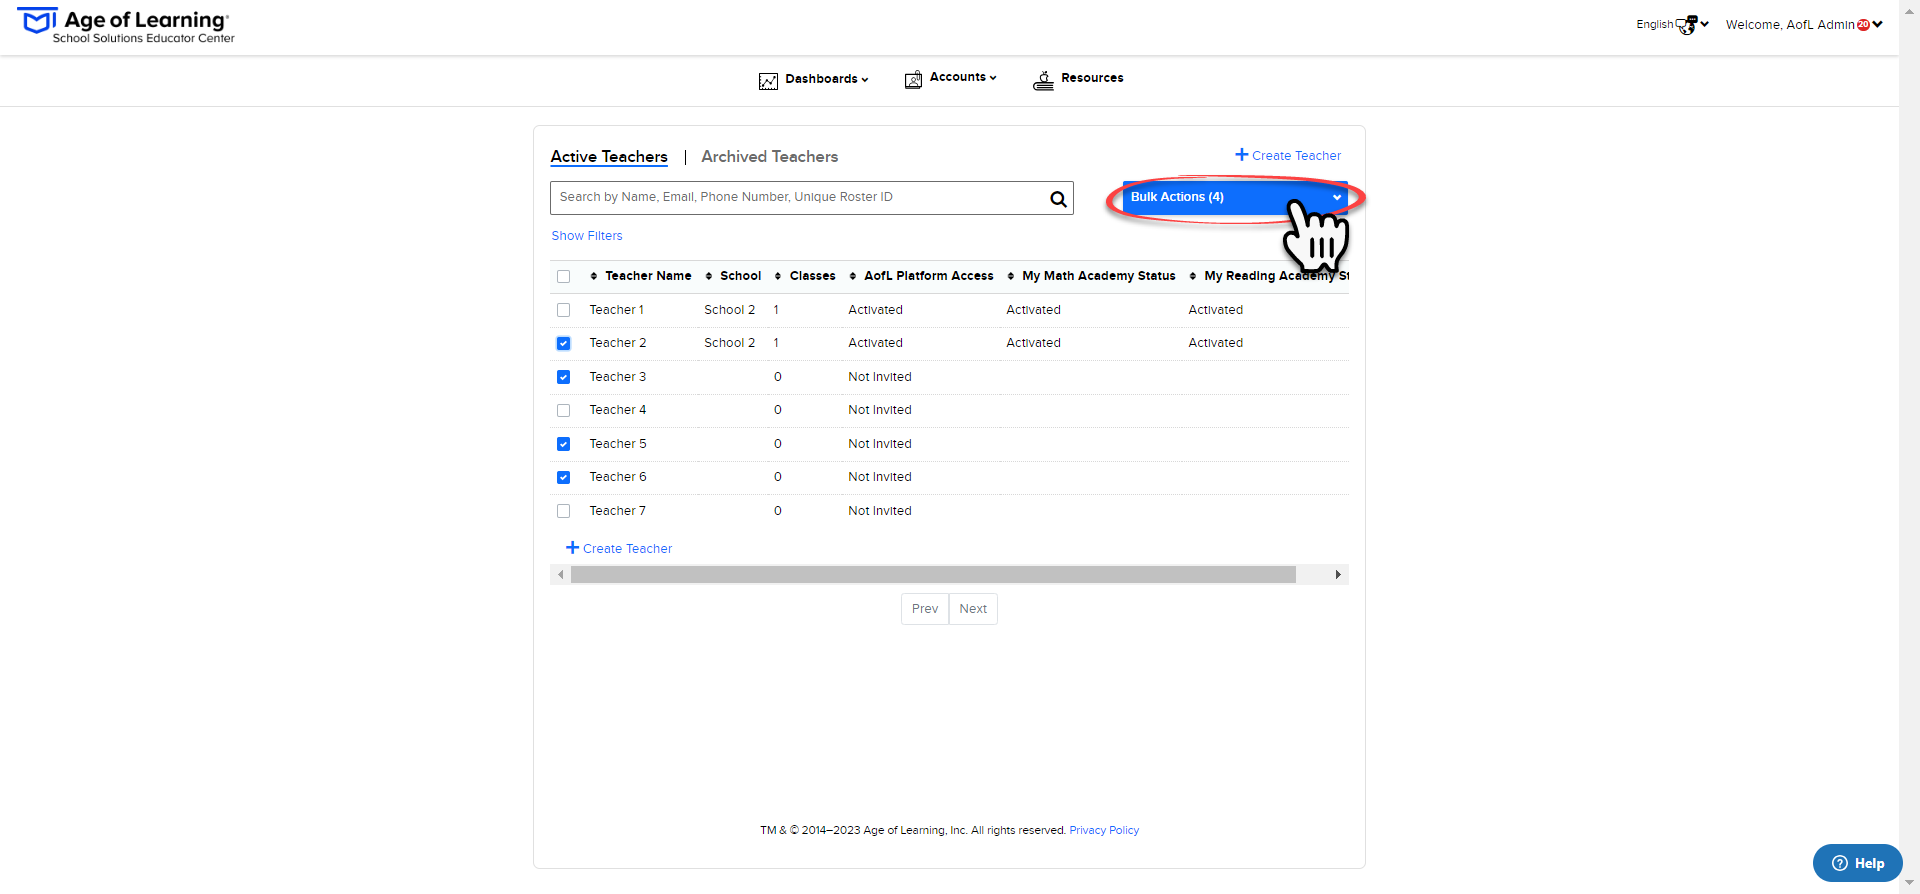The width and height of the screenshot is (1920, 894).
Task: Uncheck the Teacher 5 checkbox
Action: pyautogui.click(x=564, y=444)
